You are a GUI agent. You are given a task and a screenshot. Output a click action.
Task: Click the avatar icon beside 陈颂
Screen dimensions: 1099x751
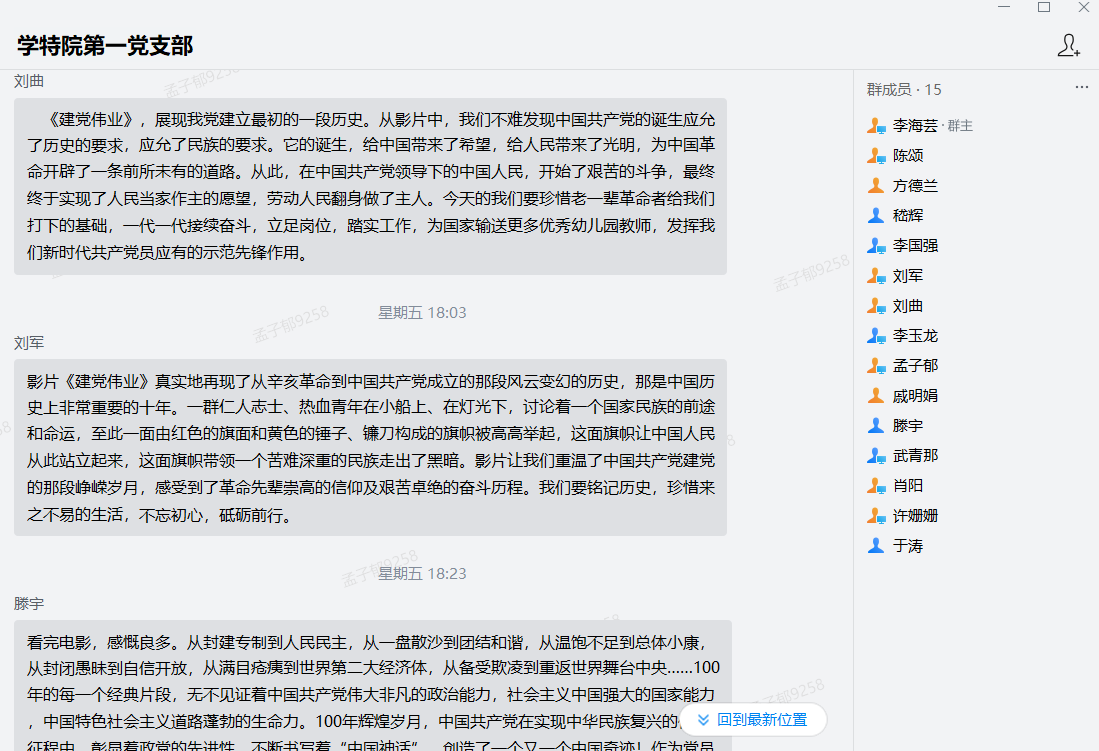876,156
